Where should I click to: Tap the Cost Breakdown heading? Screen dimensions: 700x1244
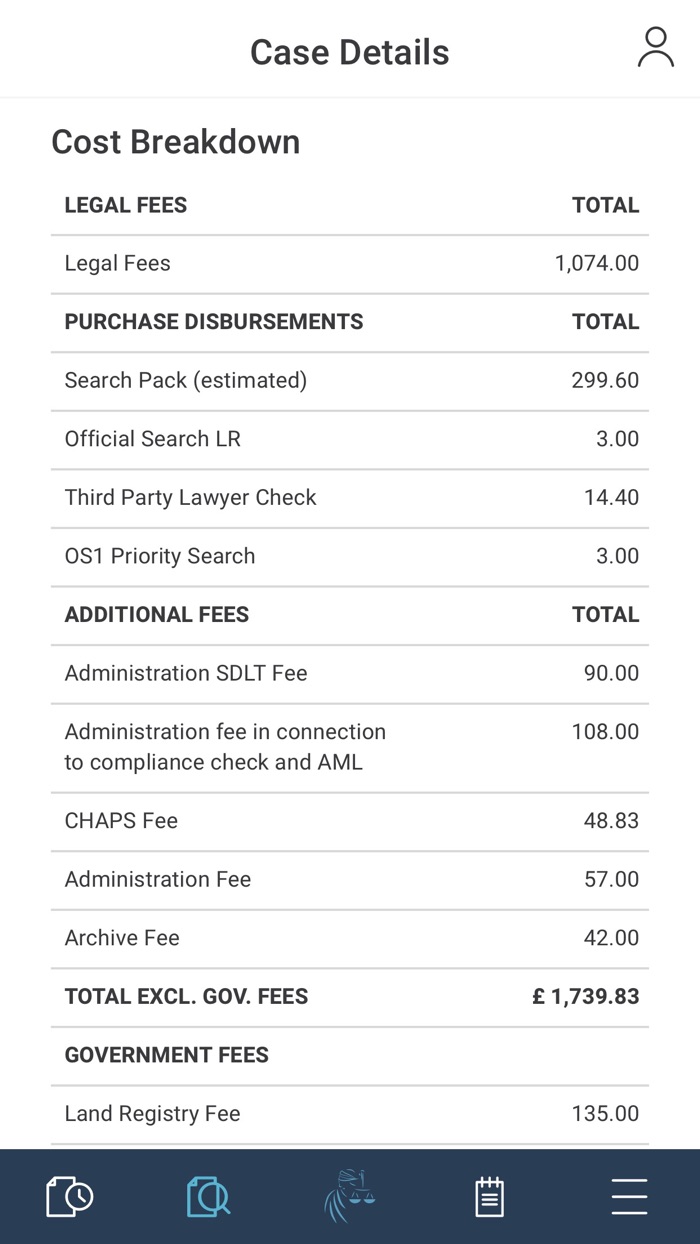(x=176, y=142)
